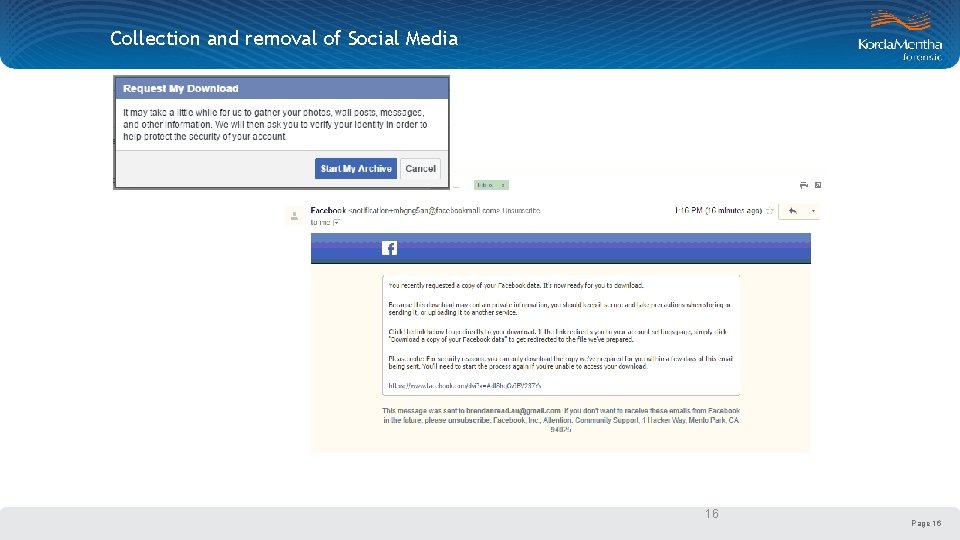This screenshot has width=960, height=540.
Task: Open the facebook.com download link in email
Action: click(465, 386)
